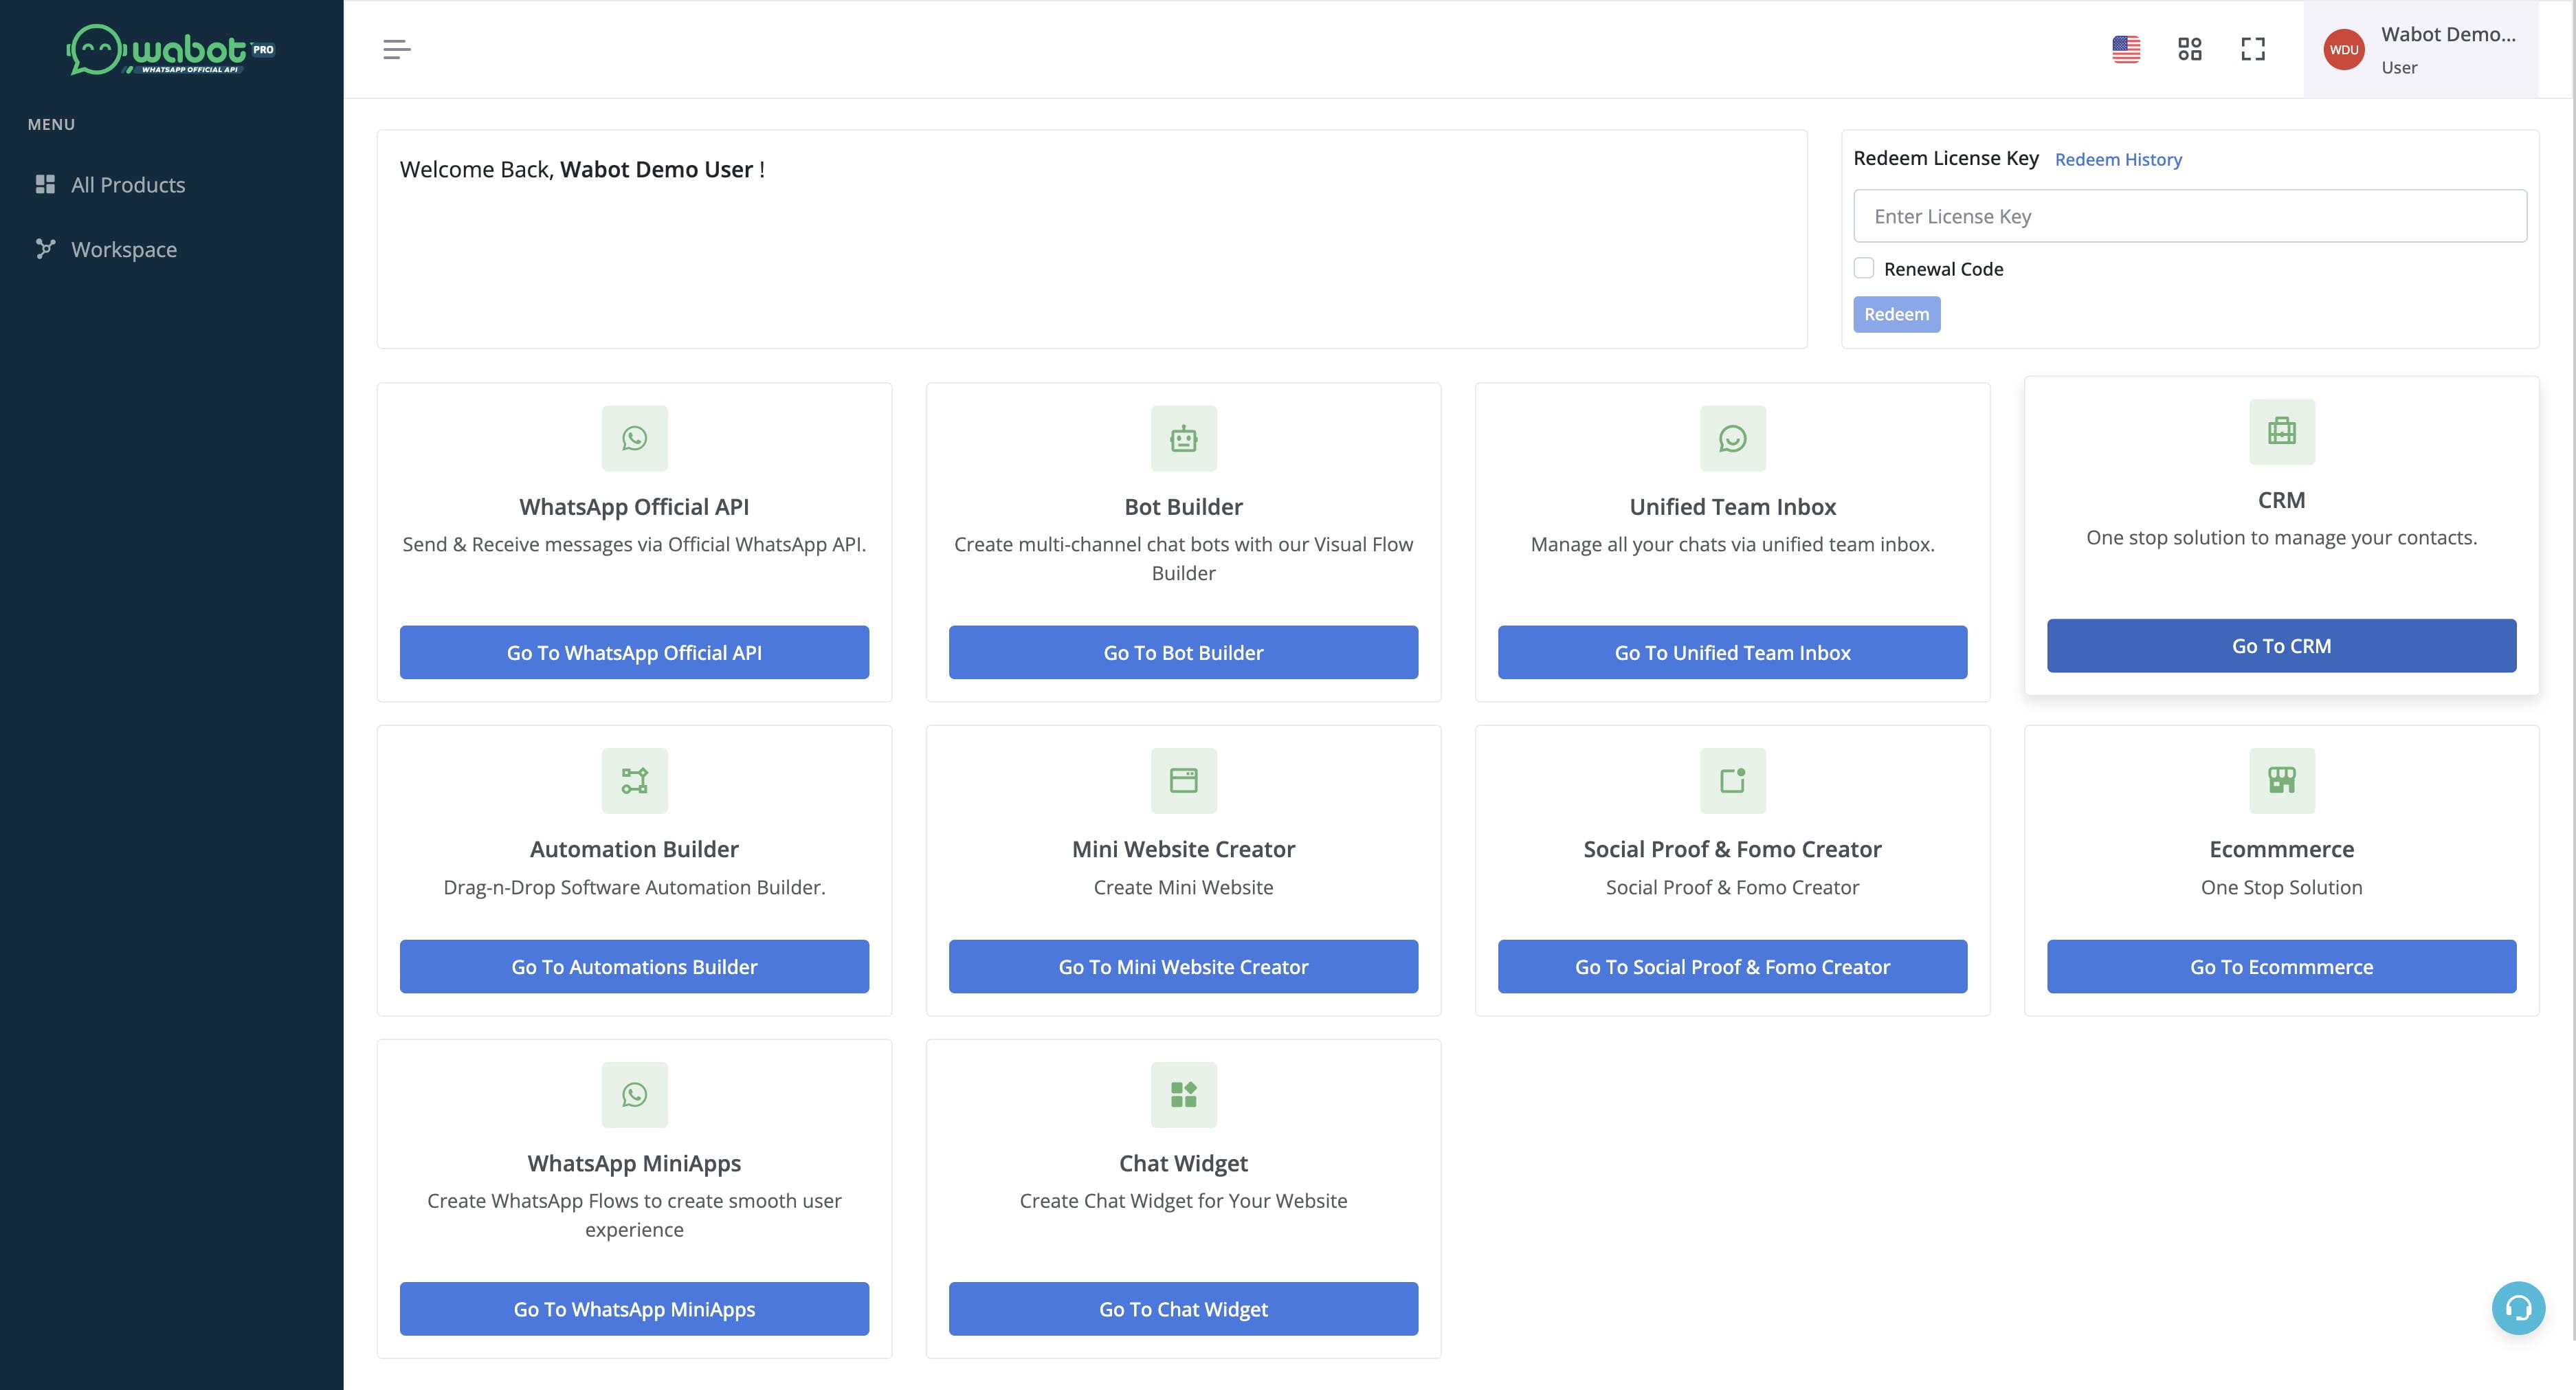
Task: Click Go To WhatsApp Official API button
Action: 634,652
